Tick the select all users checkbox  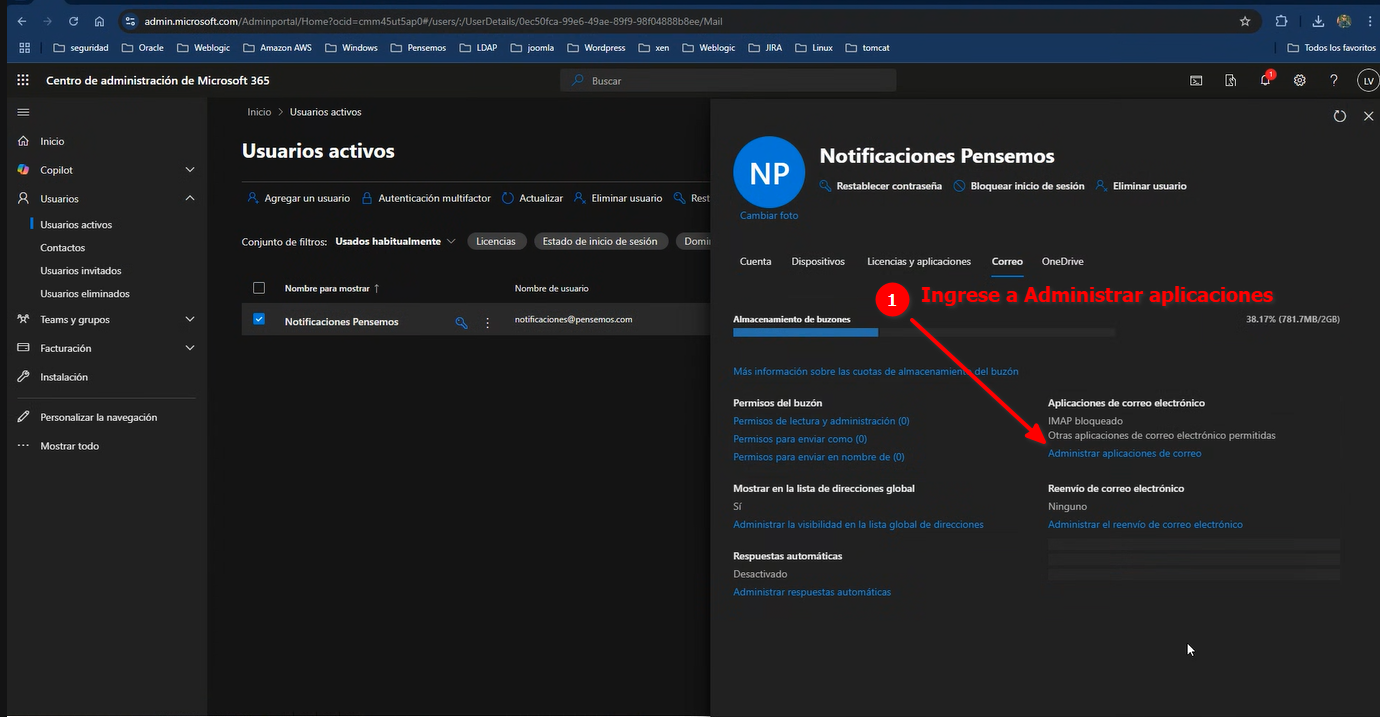point(259,288)
